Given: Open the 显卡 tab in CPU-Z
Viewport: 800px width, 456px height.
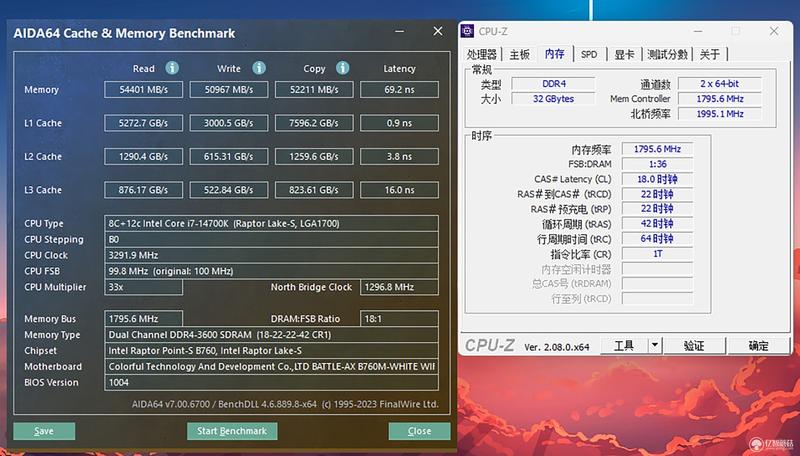Looking at the screenshot, I should 624,54.
